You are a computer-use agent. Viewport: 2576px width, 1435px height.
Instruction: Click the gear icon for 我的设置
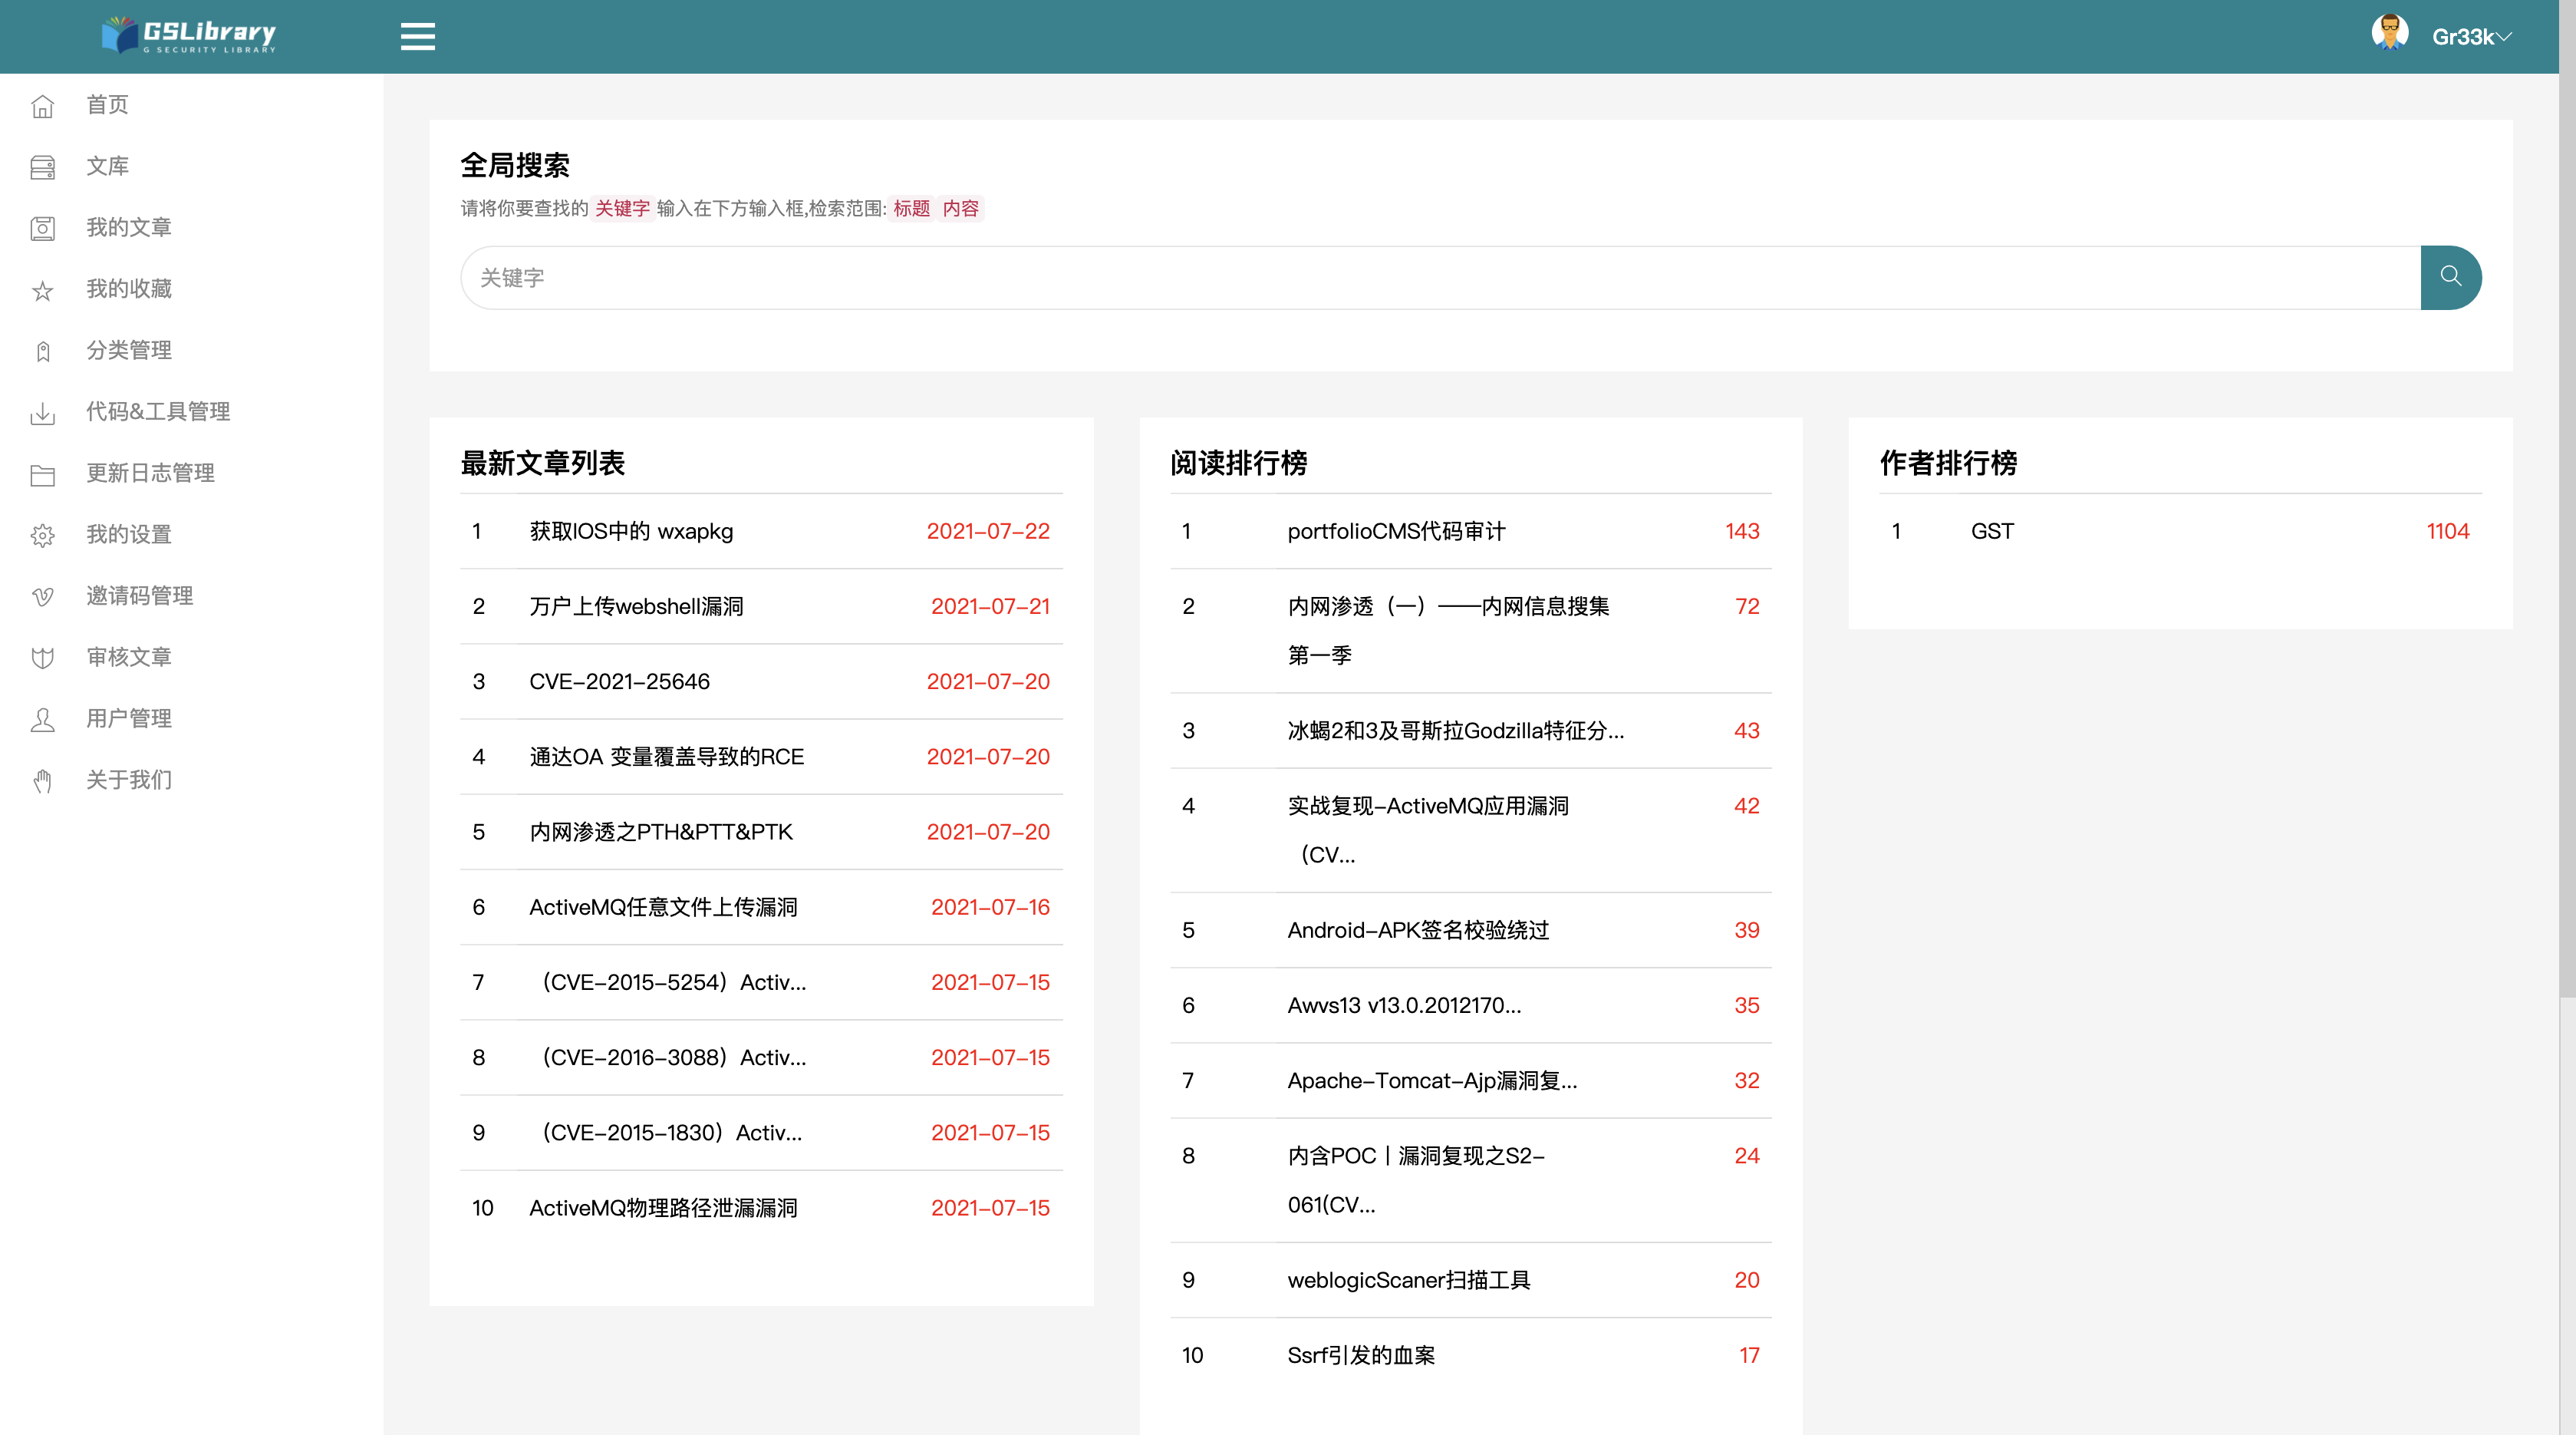pyautogui.click(x=42, y=535)
